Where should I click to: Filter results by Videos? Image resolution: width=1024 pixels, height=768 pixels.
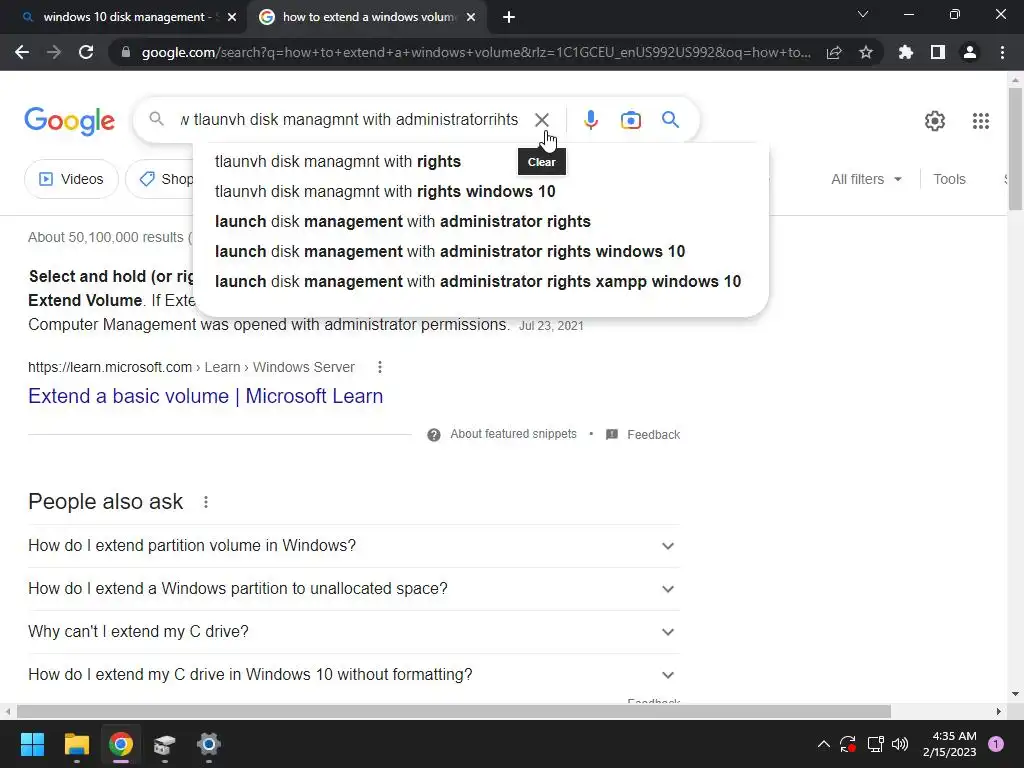pyautogui.click(x=71, y=179)
